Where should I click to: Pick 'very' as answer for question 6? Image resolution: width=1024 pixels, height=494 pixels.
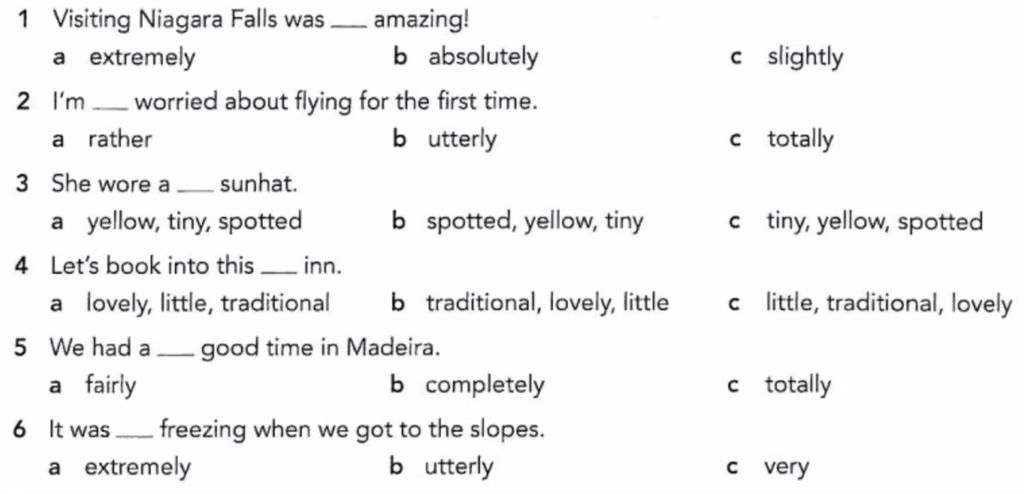tap(787, 468)
